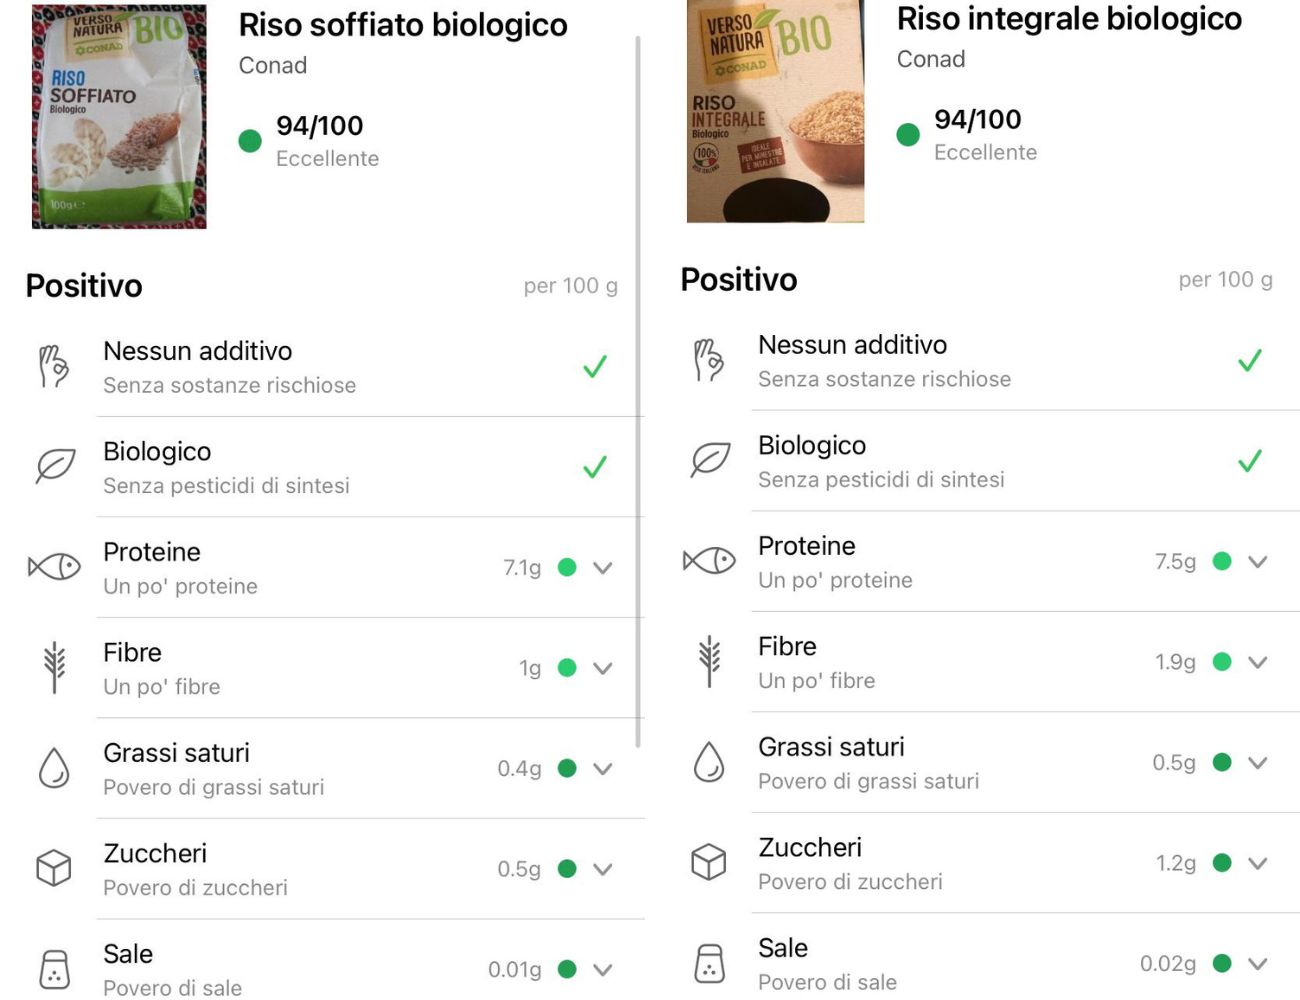
Task: Expand the Zuccheri row for Riso integrale
Action: (1259, 861)
